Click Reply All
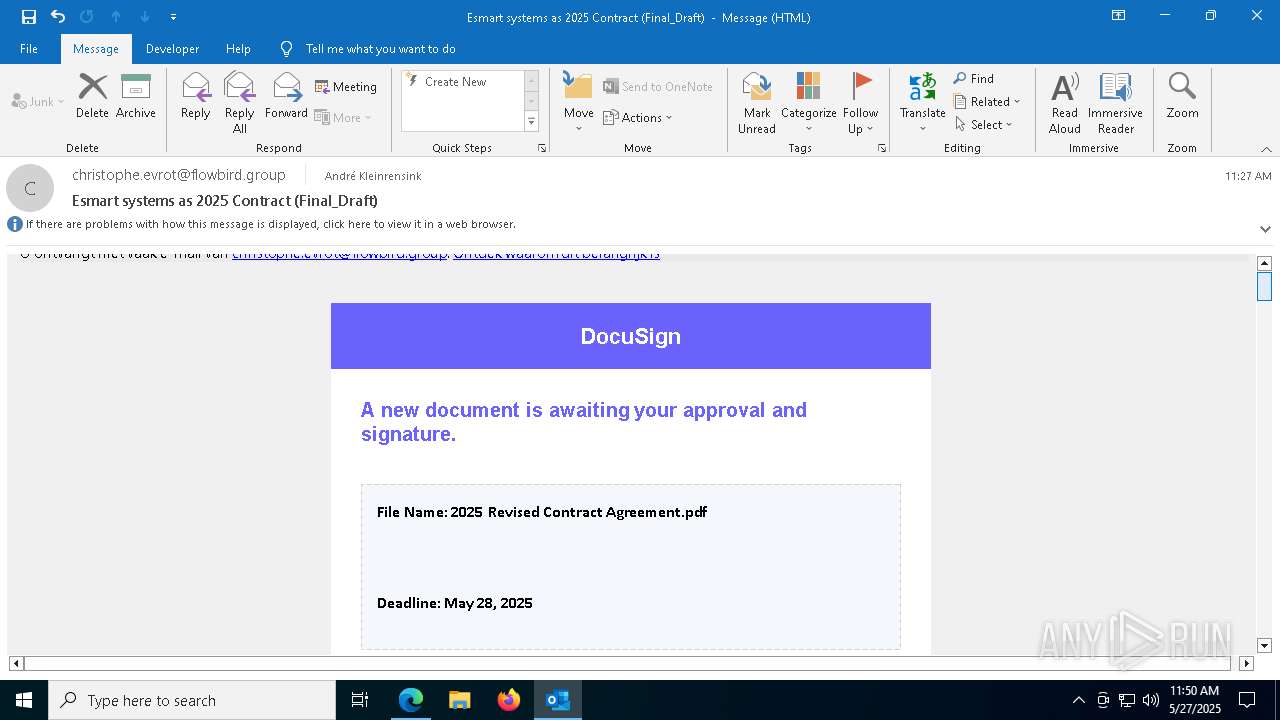 pos(240,102)
